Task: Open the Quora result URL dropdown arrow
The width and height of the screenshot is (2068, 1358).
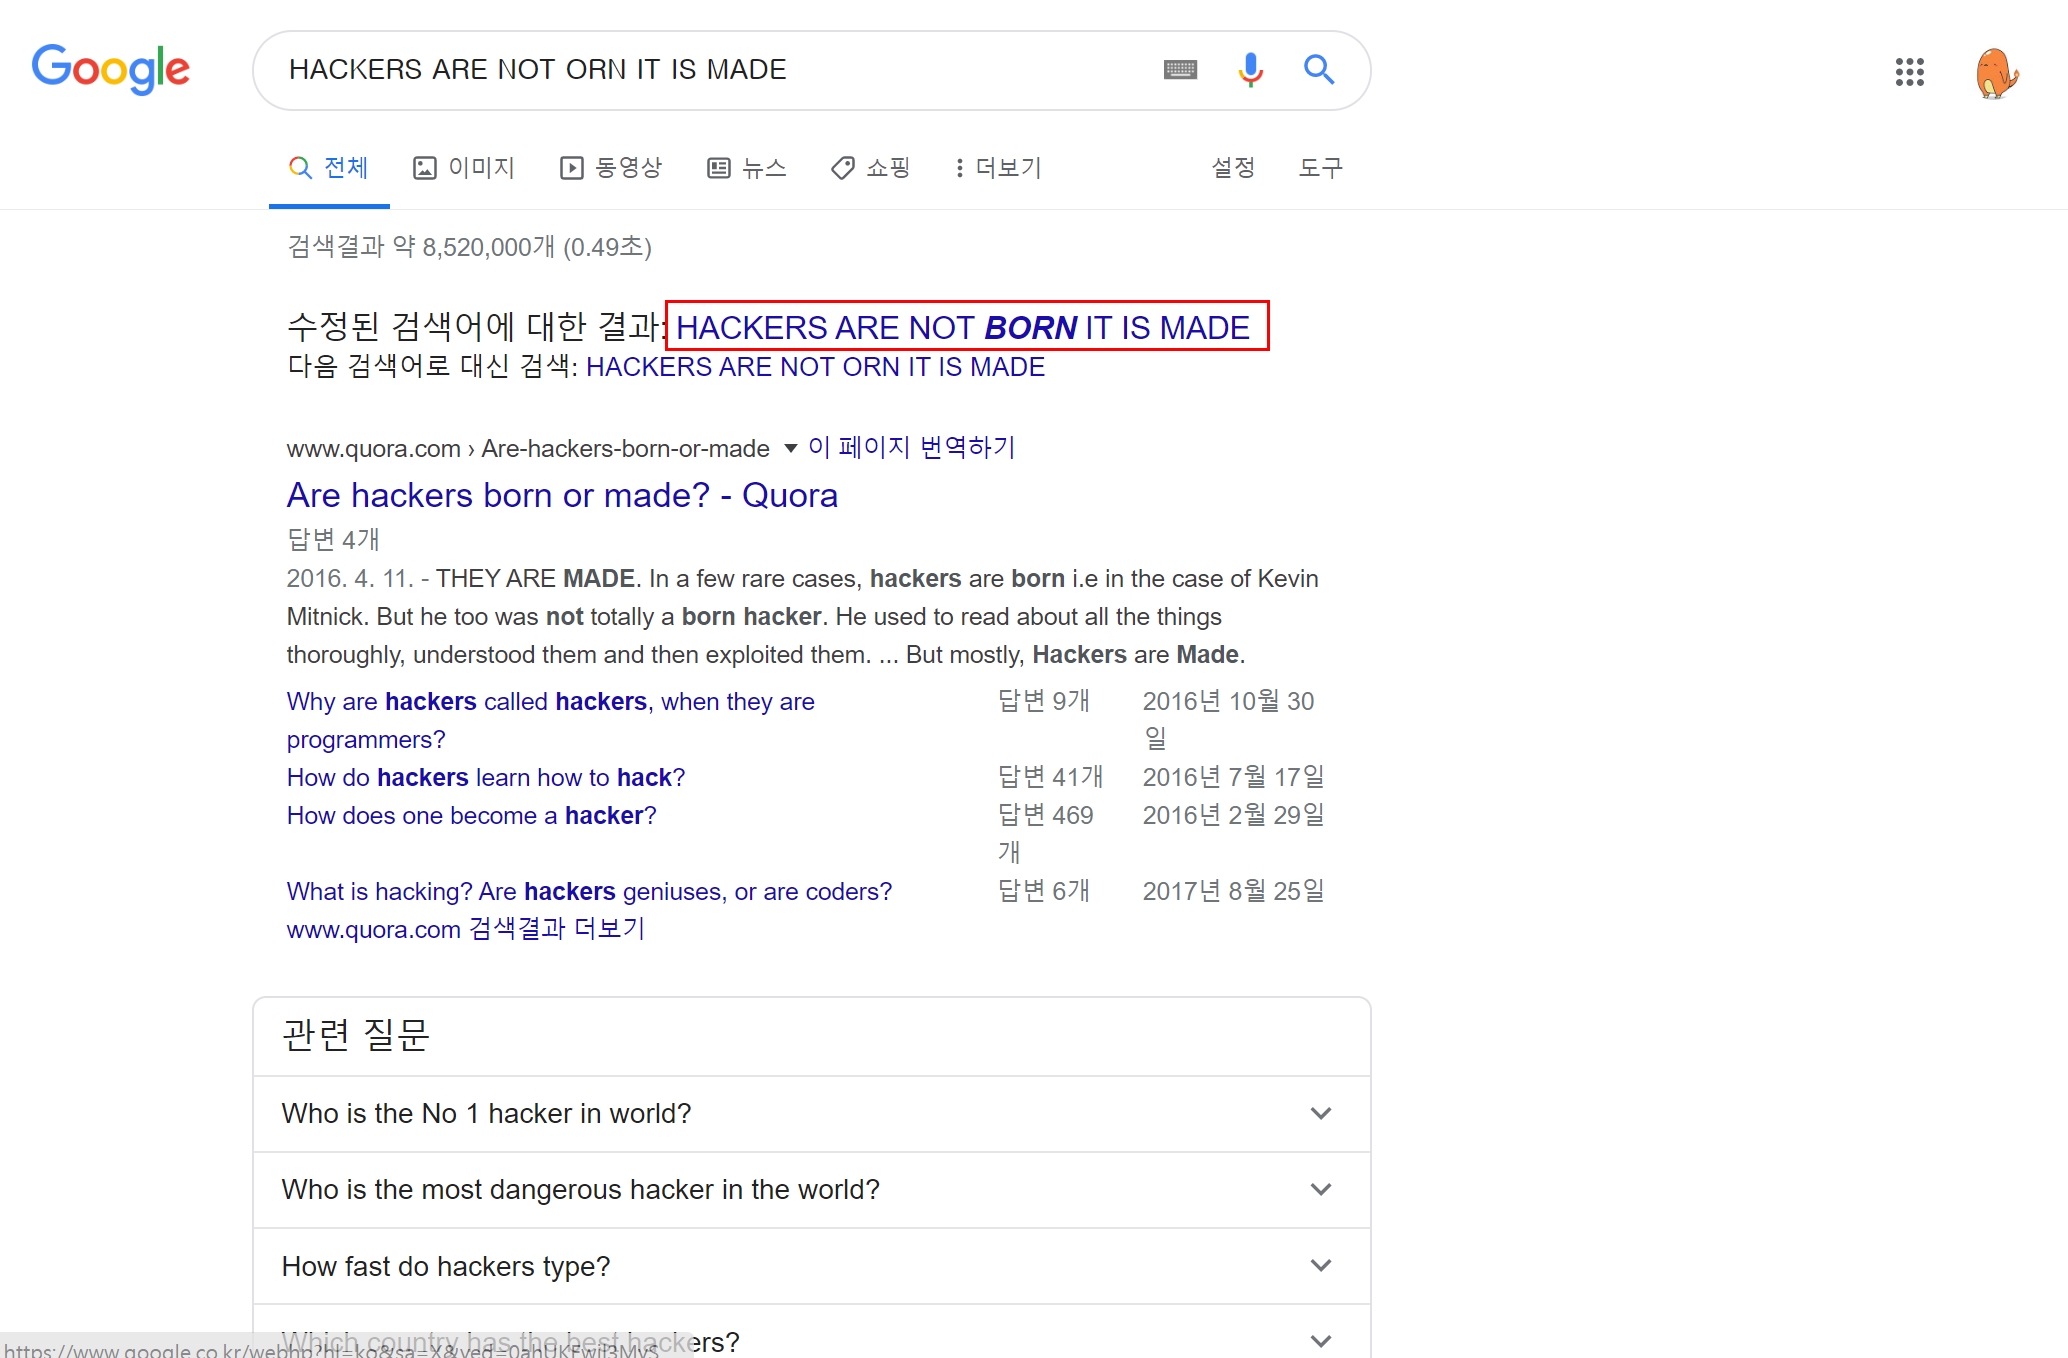Action: 790,448
